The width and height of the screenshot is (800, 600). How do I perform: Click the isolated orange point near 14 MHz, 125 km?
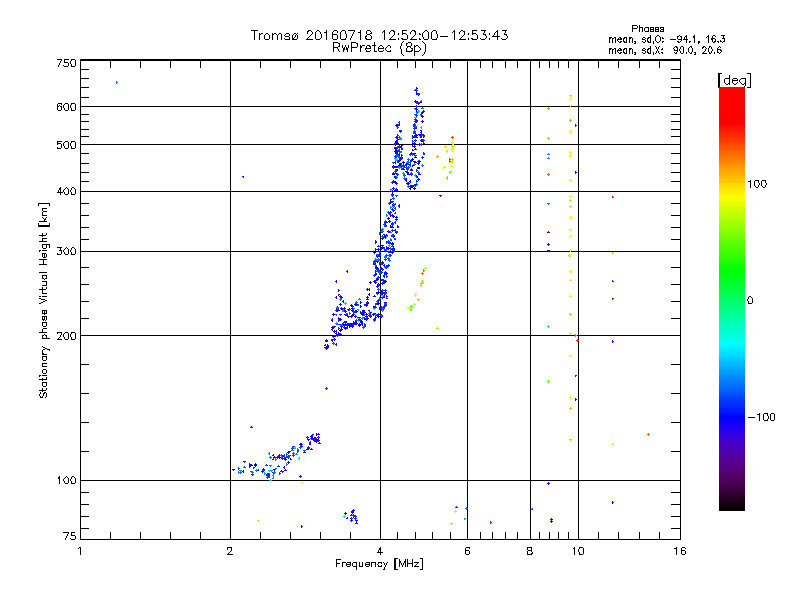tap(648, 435)
